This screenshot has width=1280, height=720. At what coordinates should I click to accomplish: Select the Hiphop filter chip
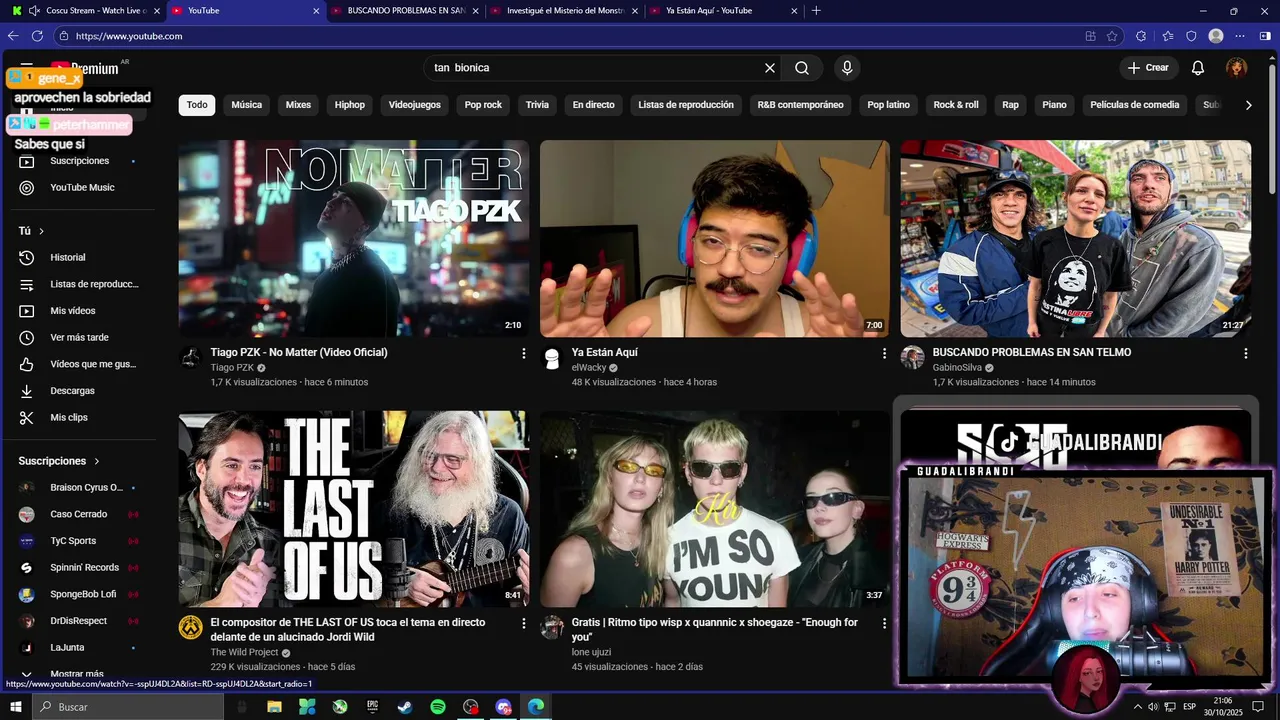(350, 105)
